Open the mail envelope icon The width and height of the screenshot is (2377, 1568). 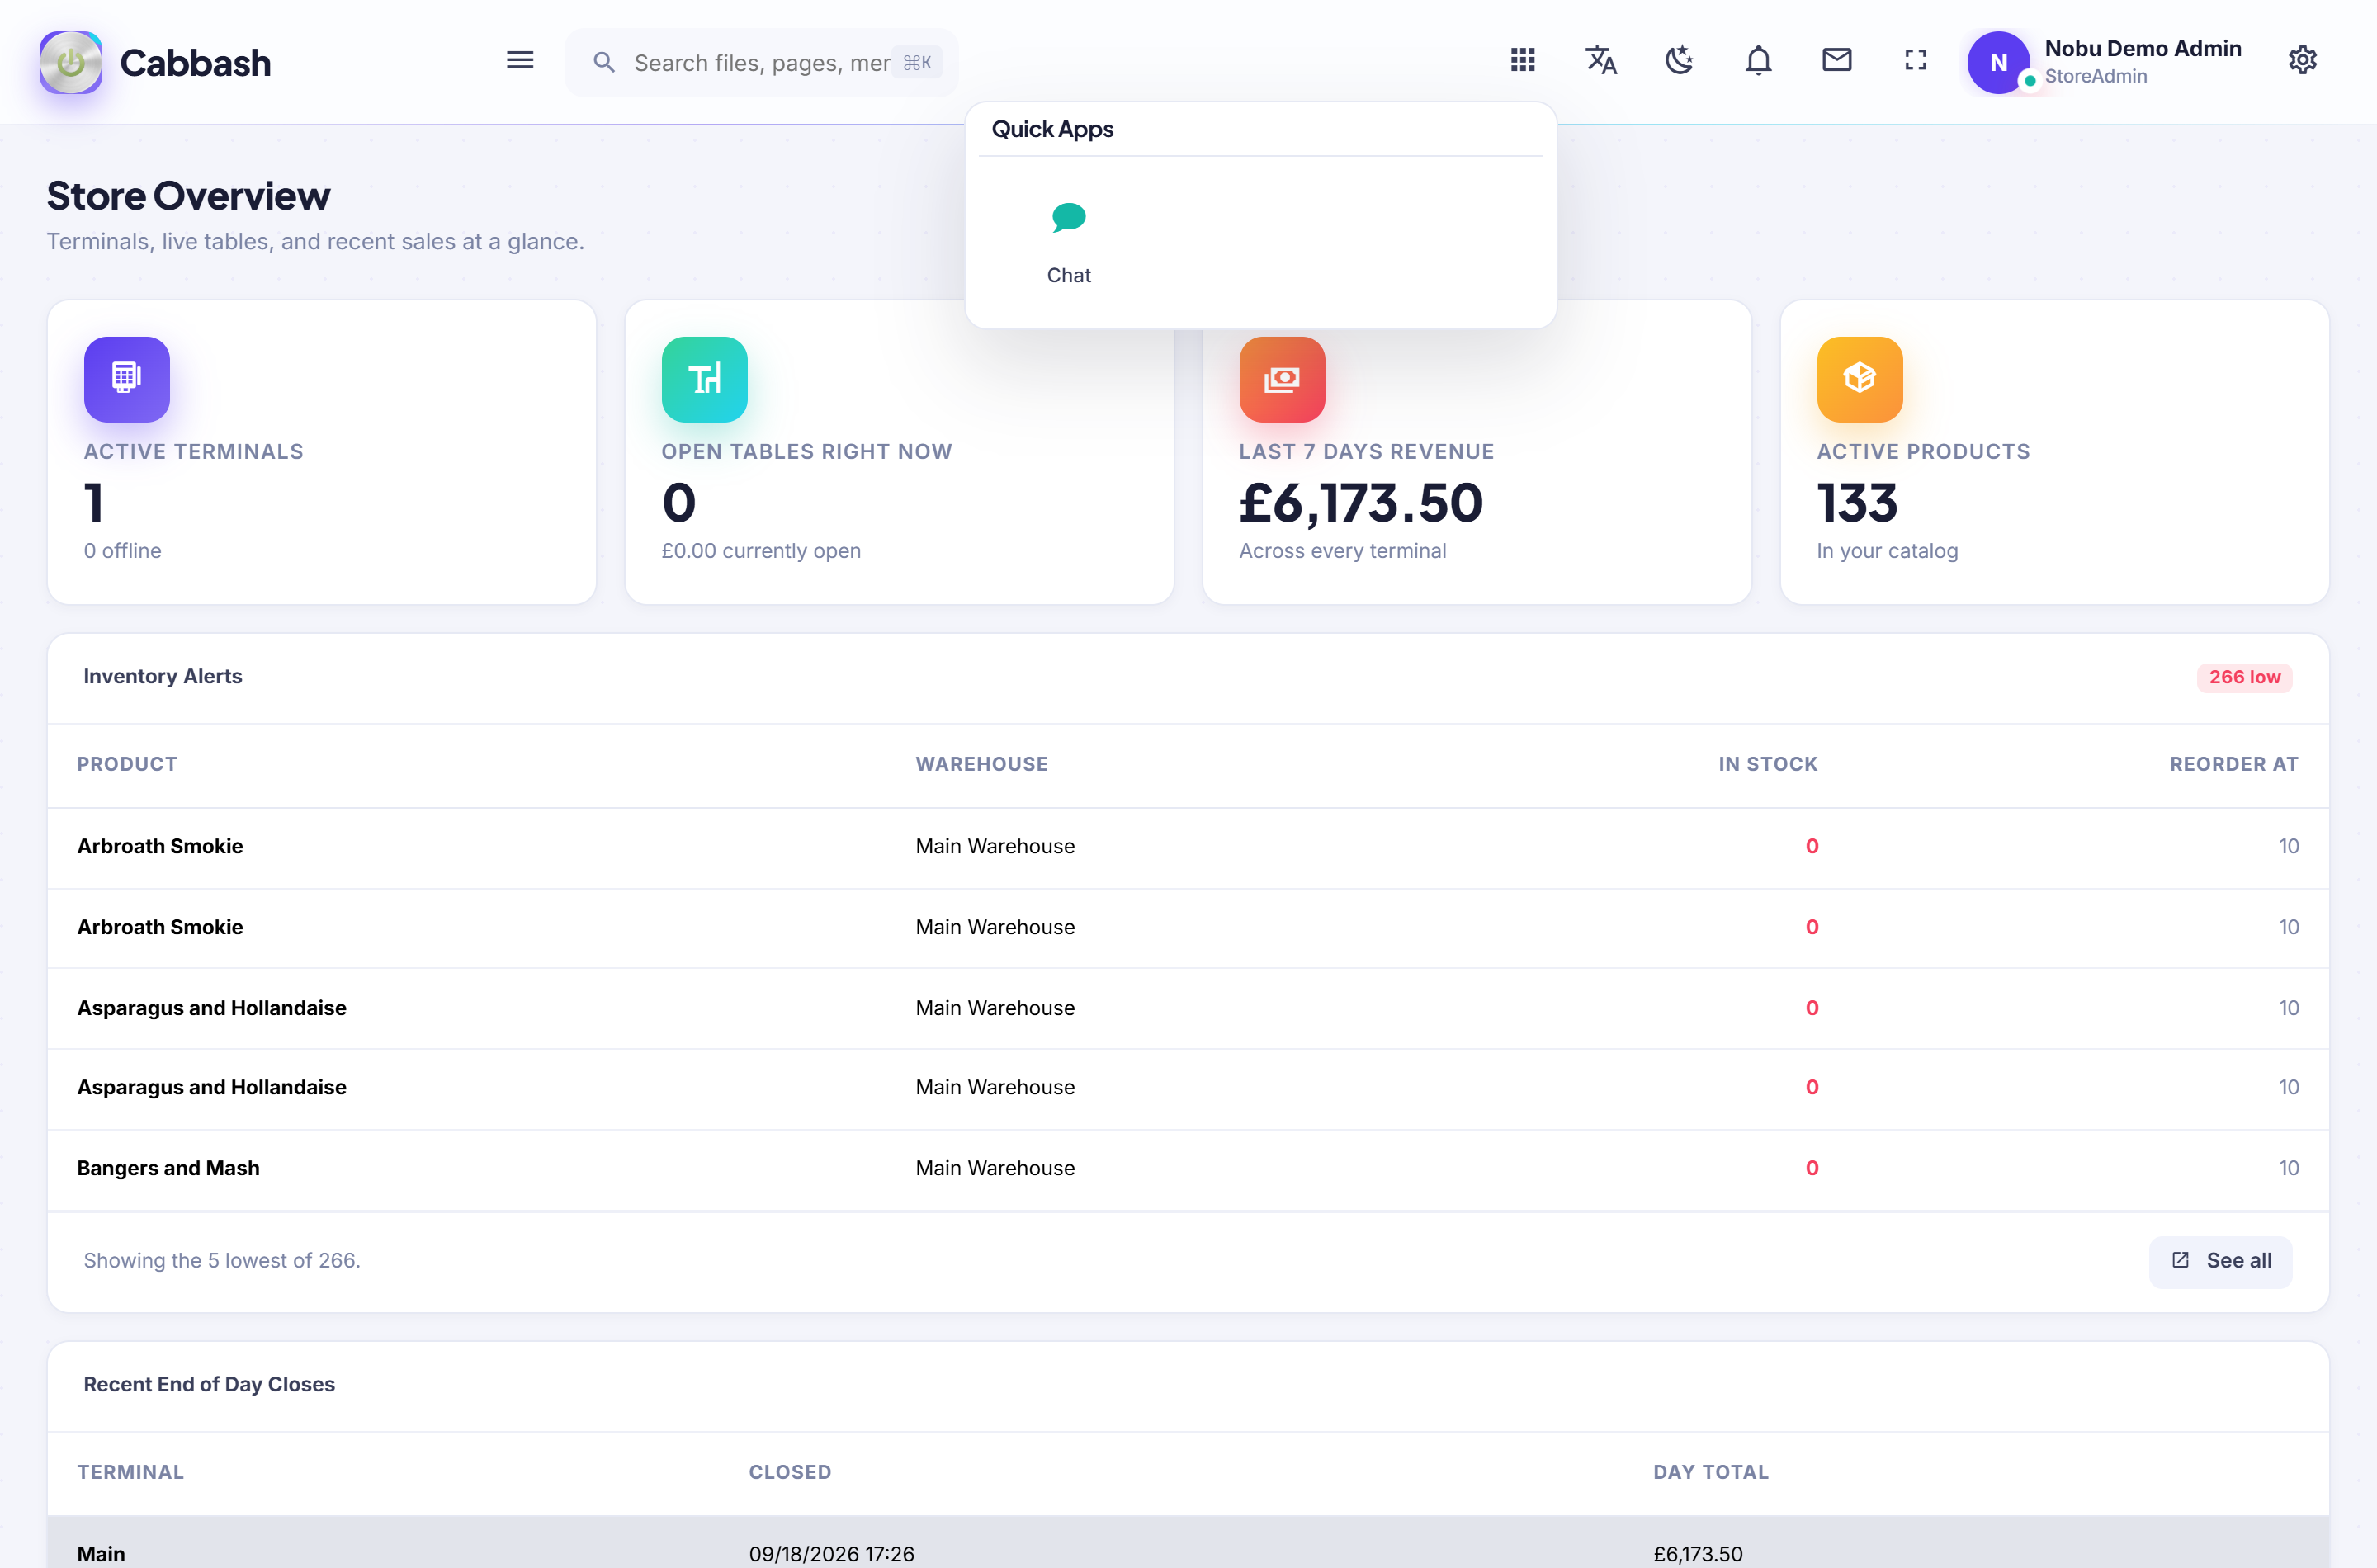(x=1836, y=60)
